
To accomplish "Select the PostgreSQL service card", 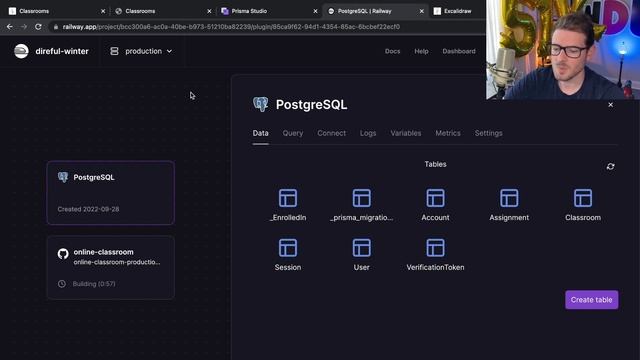I will tap(111, 193).
